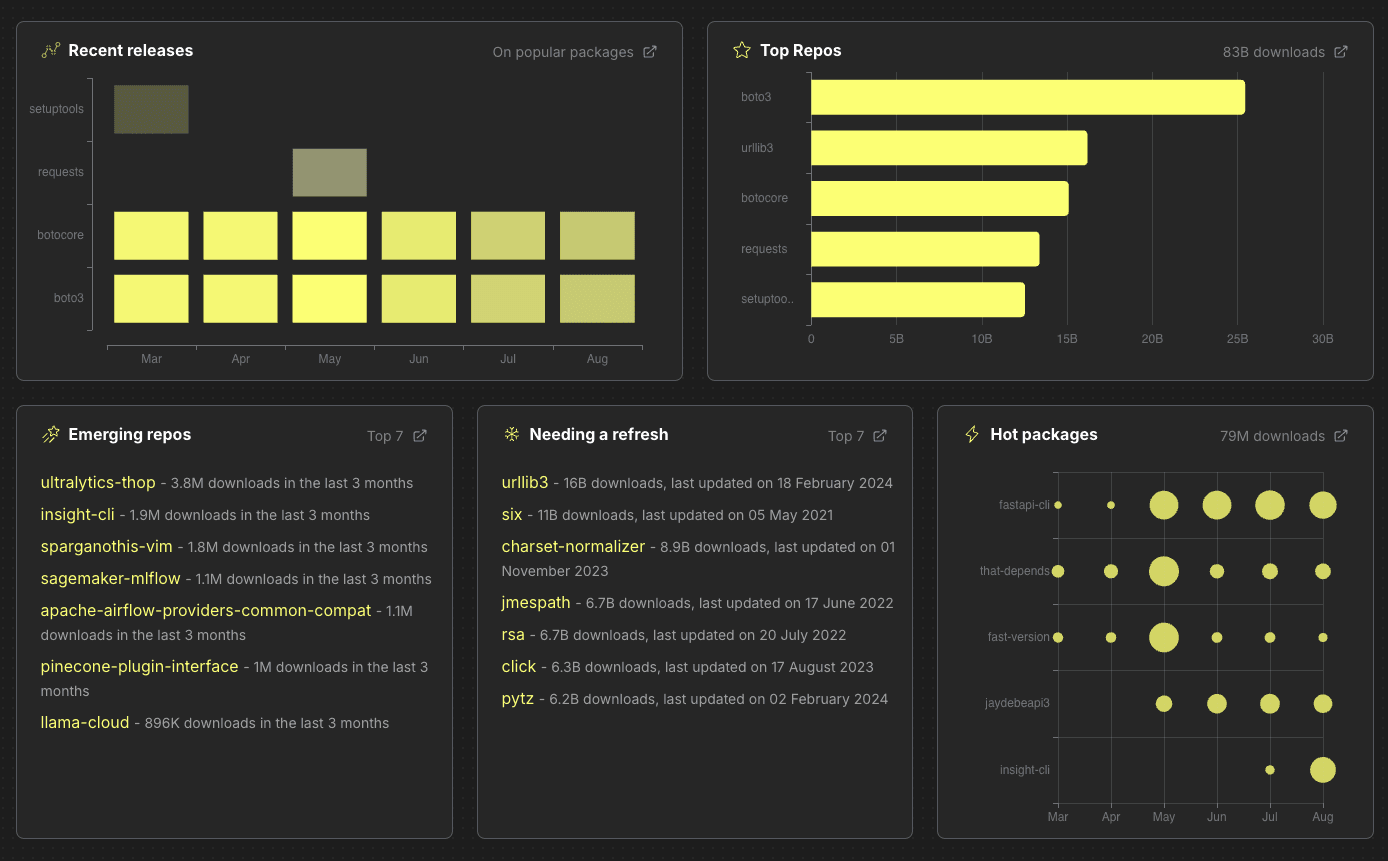
Task: Open external link beside 83B downloads
Action: pyautogui.click(x=1341, y=52)
